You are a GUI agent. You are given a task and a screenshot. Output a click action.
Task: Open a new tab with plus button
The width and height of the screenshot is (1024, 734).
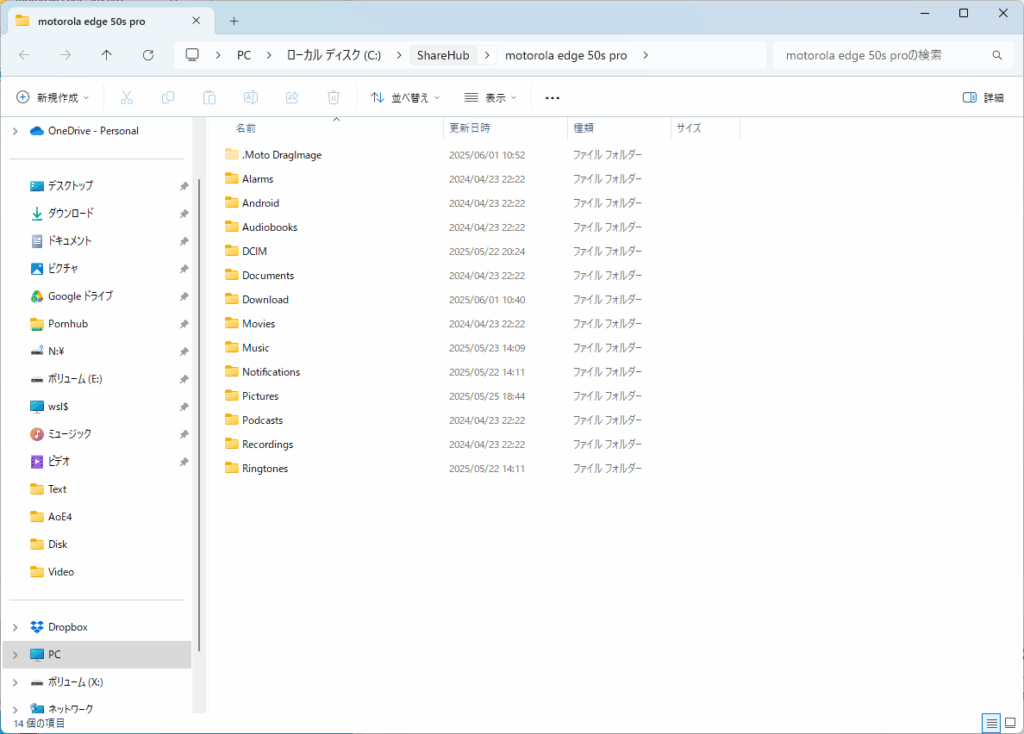click(234, 21)
